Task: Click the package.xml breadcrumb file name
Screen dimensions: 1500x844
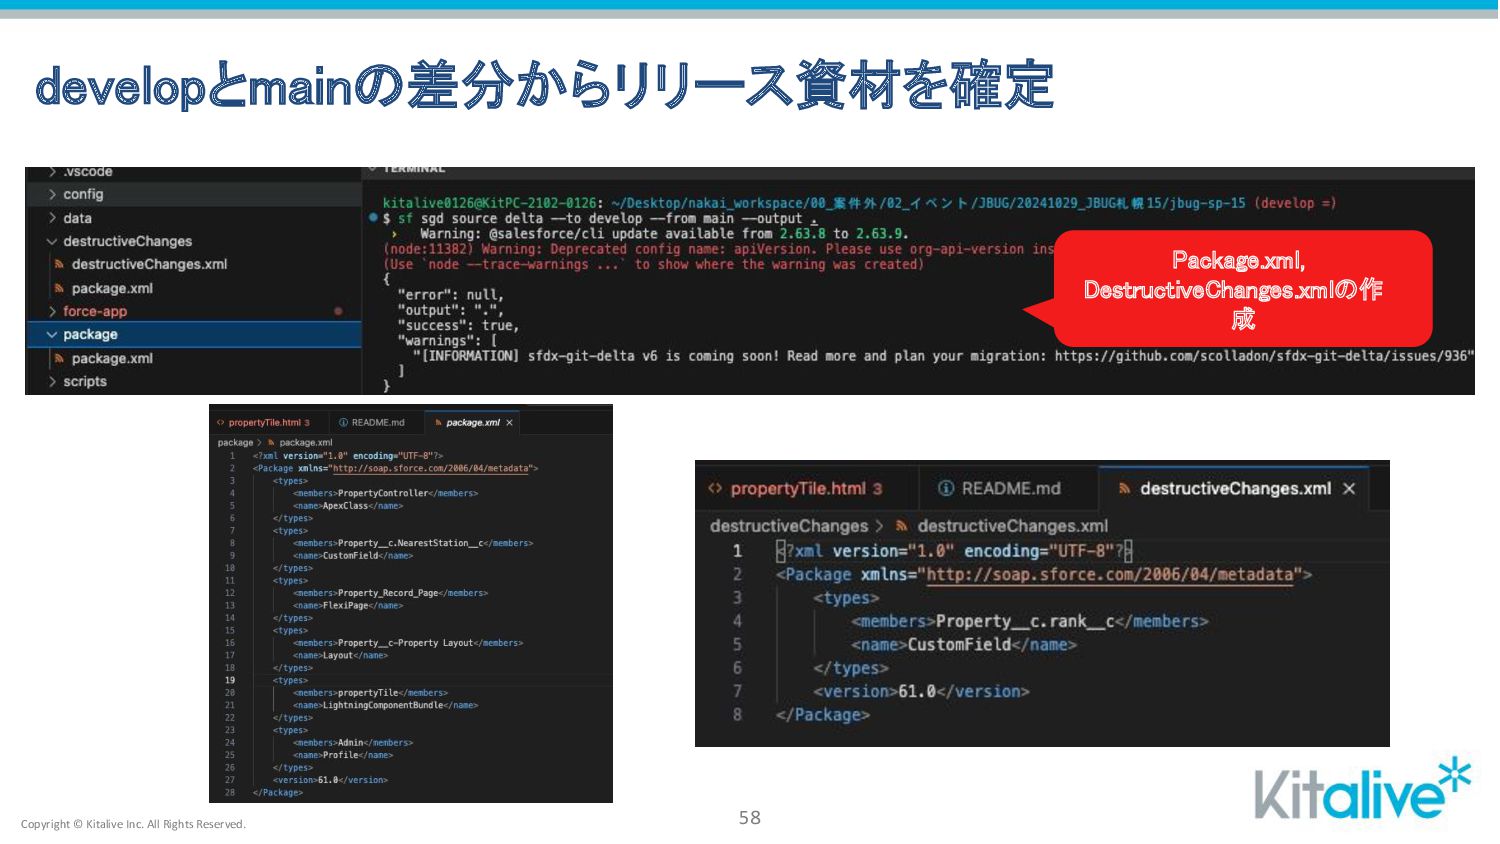Action: point(306,442)
